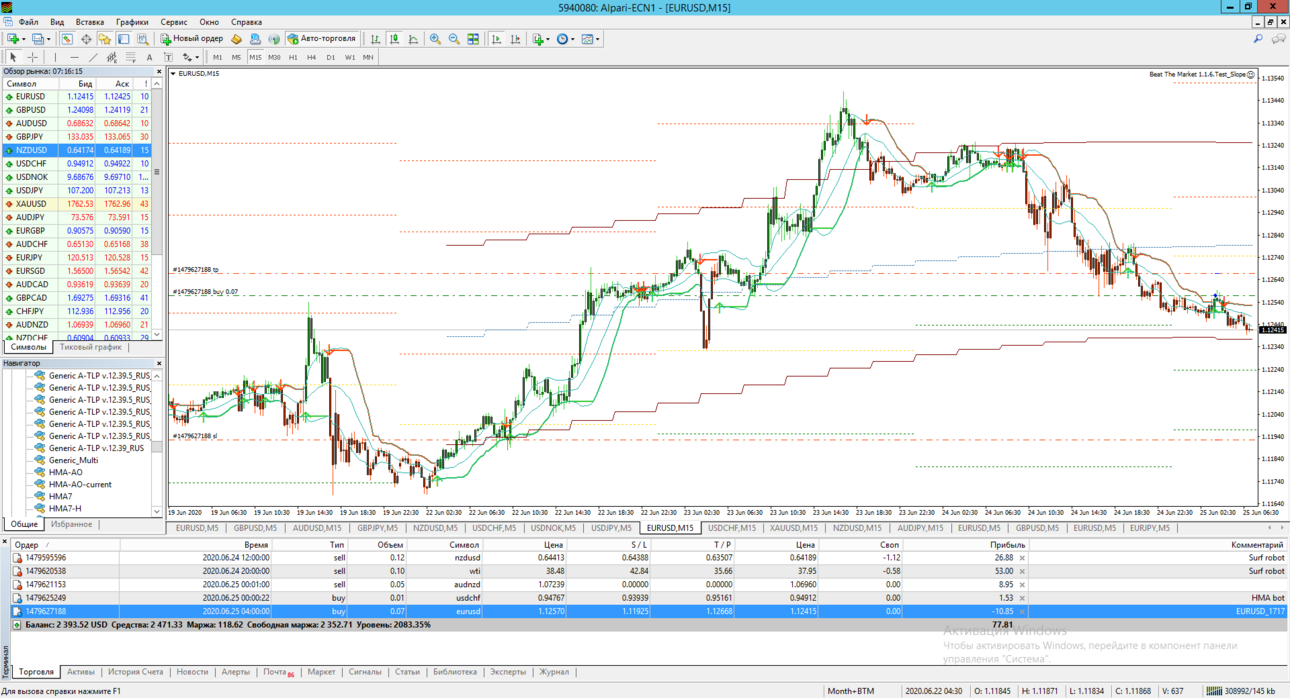This screenshot has width=1290, height=698.
Task: Select the text label 'T' tool
Action: (168, 57)
